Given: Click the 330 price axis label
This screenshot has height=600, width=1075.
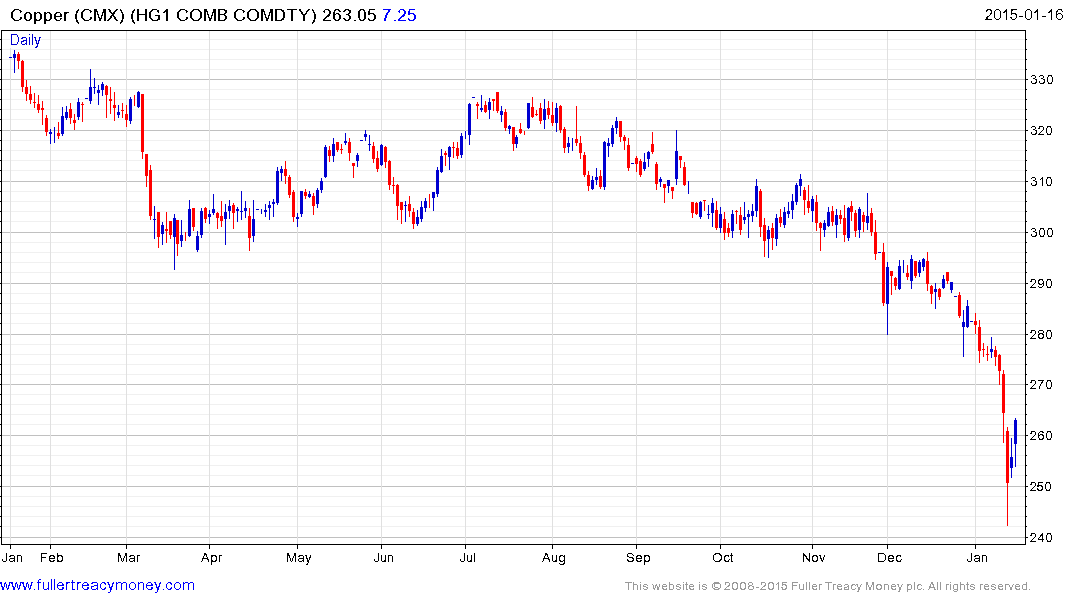Looking at the screenshot, I should point(1042,80).
